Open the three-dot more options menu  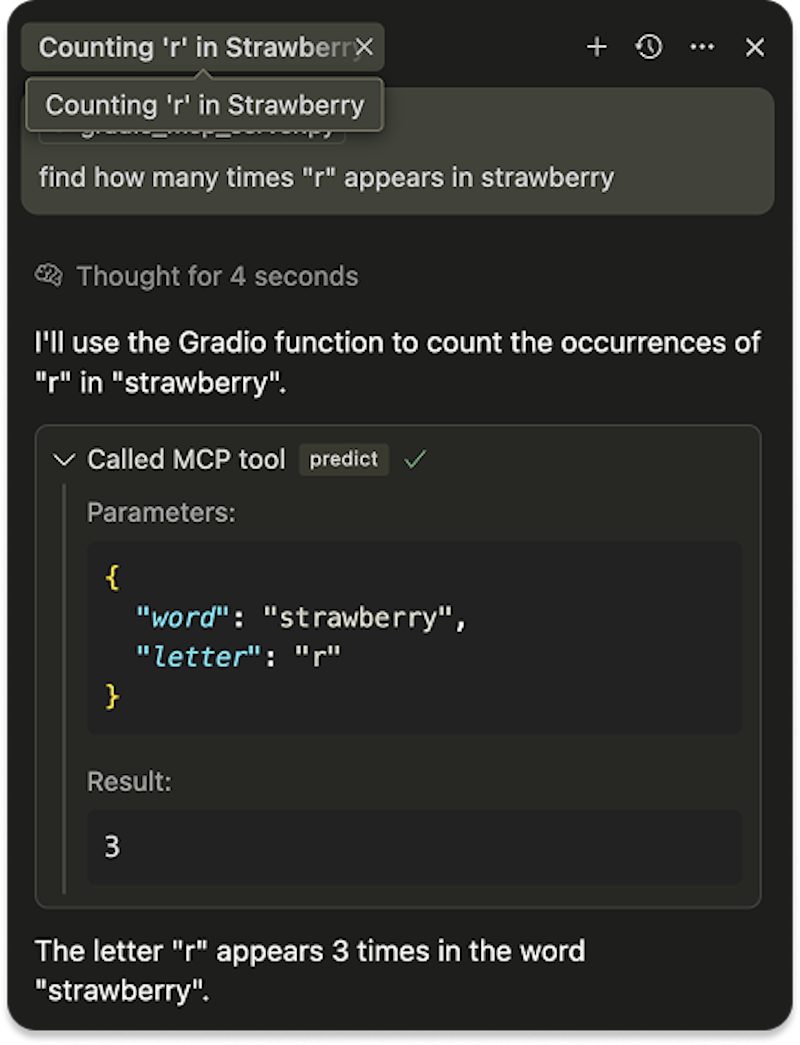703,47
